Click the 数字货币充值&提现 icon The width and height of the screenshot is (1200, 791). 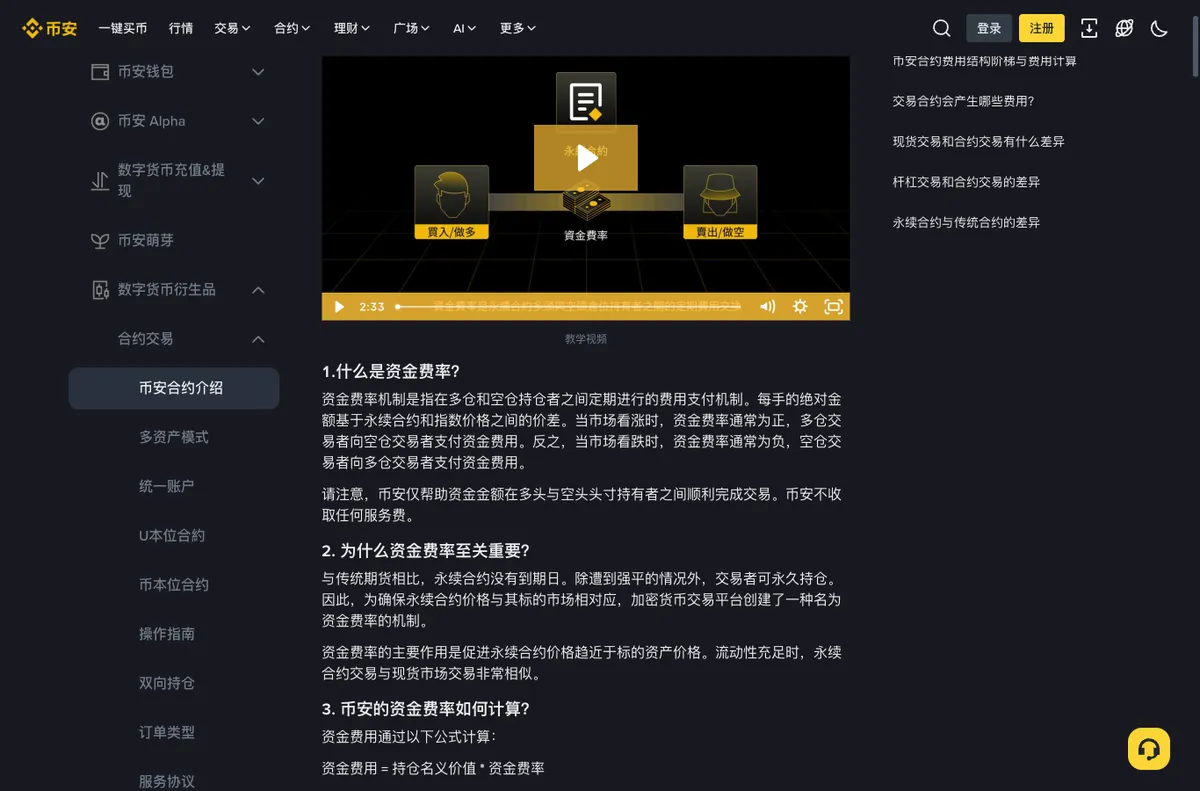[100, 181]
